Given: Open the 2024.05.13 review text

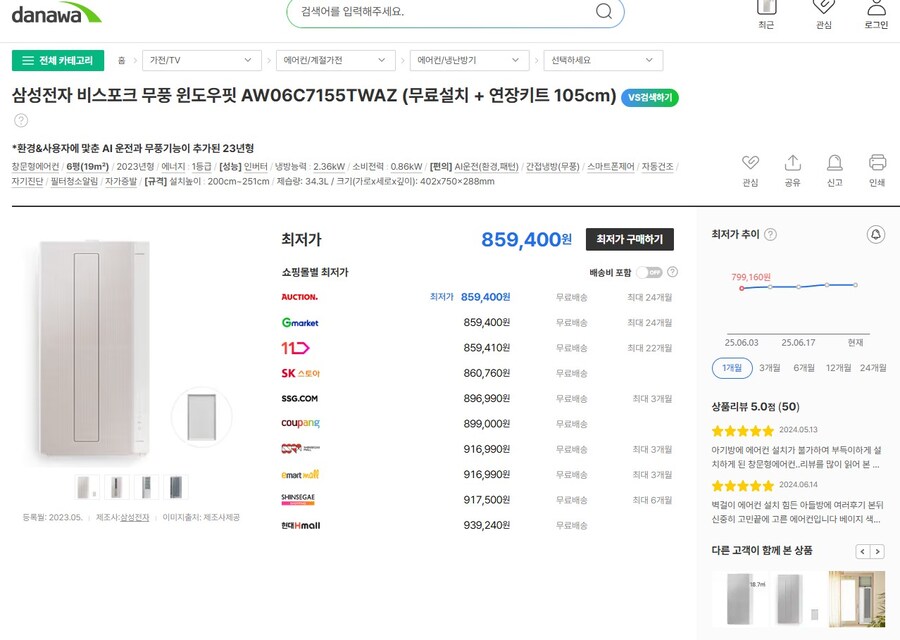Looking at the screenshot, I should [x=796, y=457].
